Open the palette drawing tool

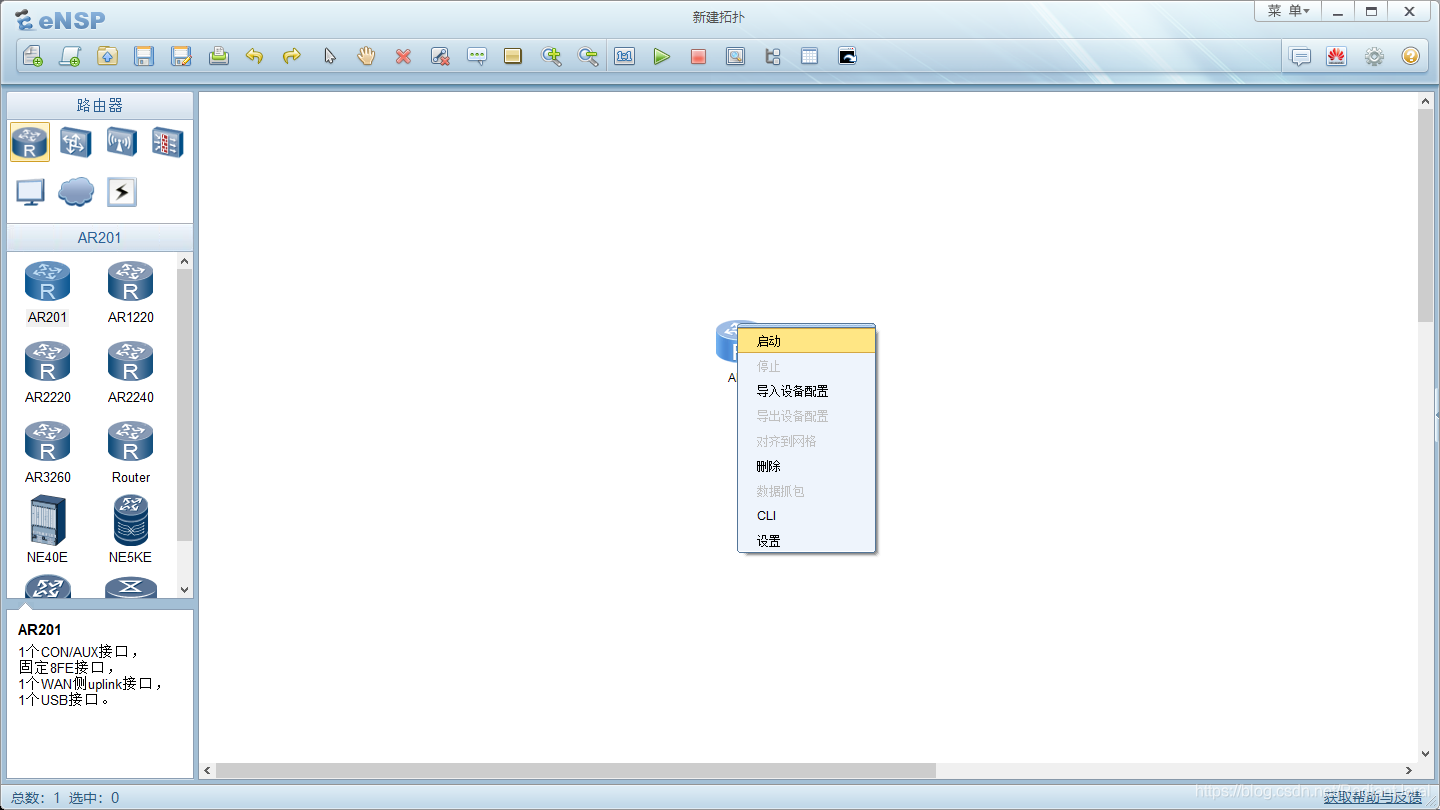click(x=513, y=56)
